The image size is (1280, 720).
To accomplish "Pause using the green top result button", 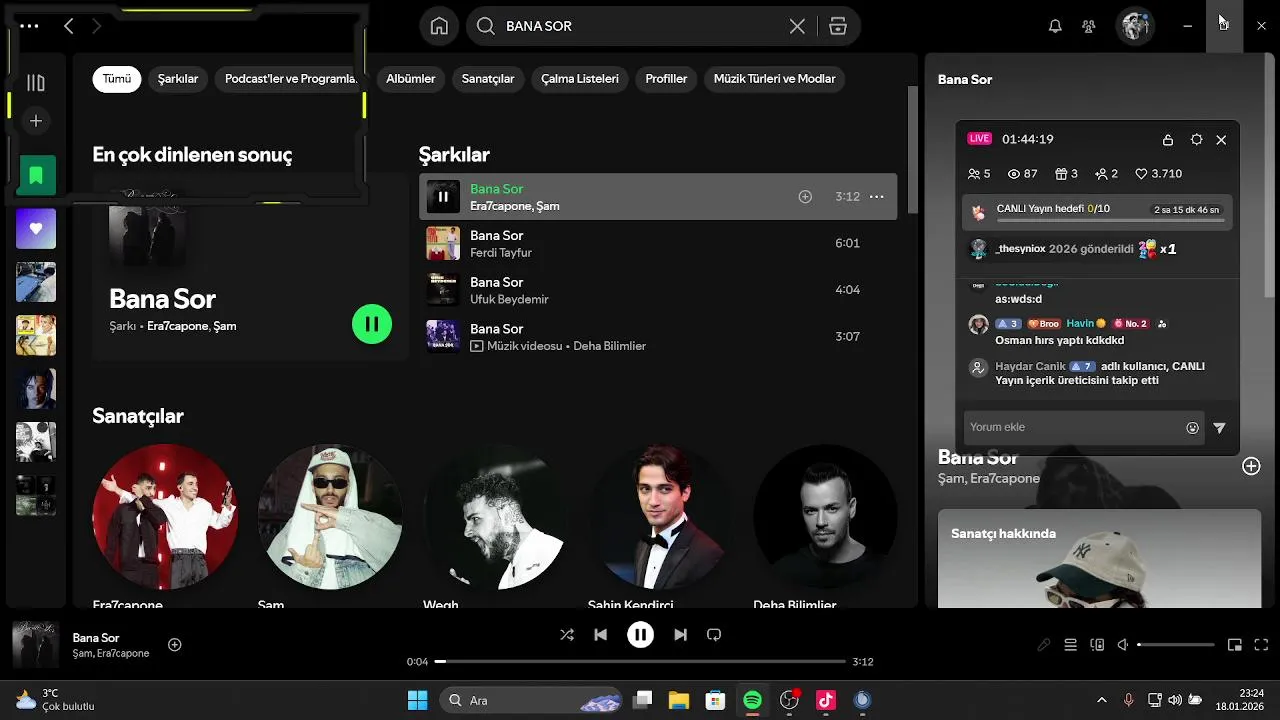I will [x=372, y=324].
